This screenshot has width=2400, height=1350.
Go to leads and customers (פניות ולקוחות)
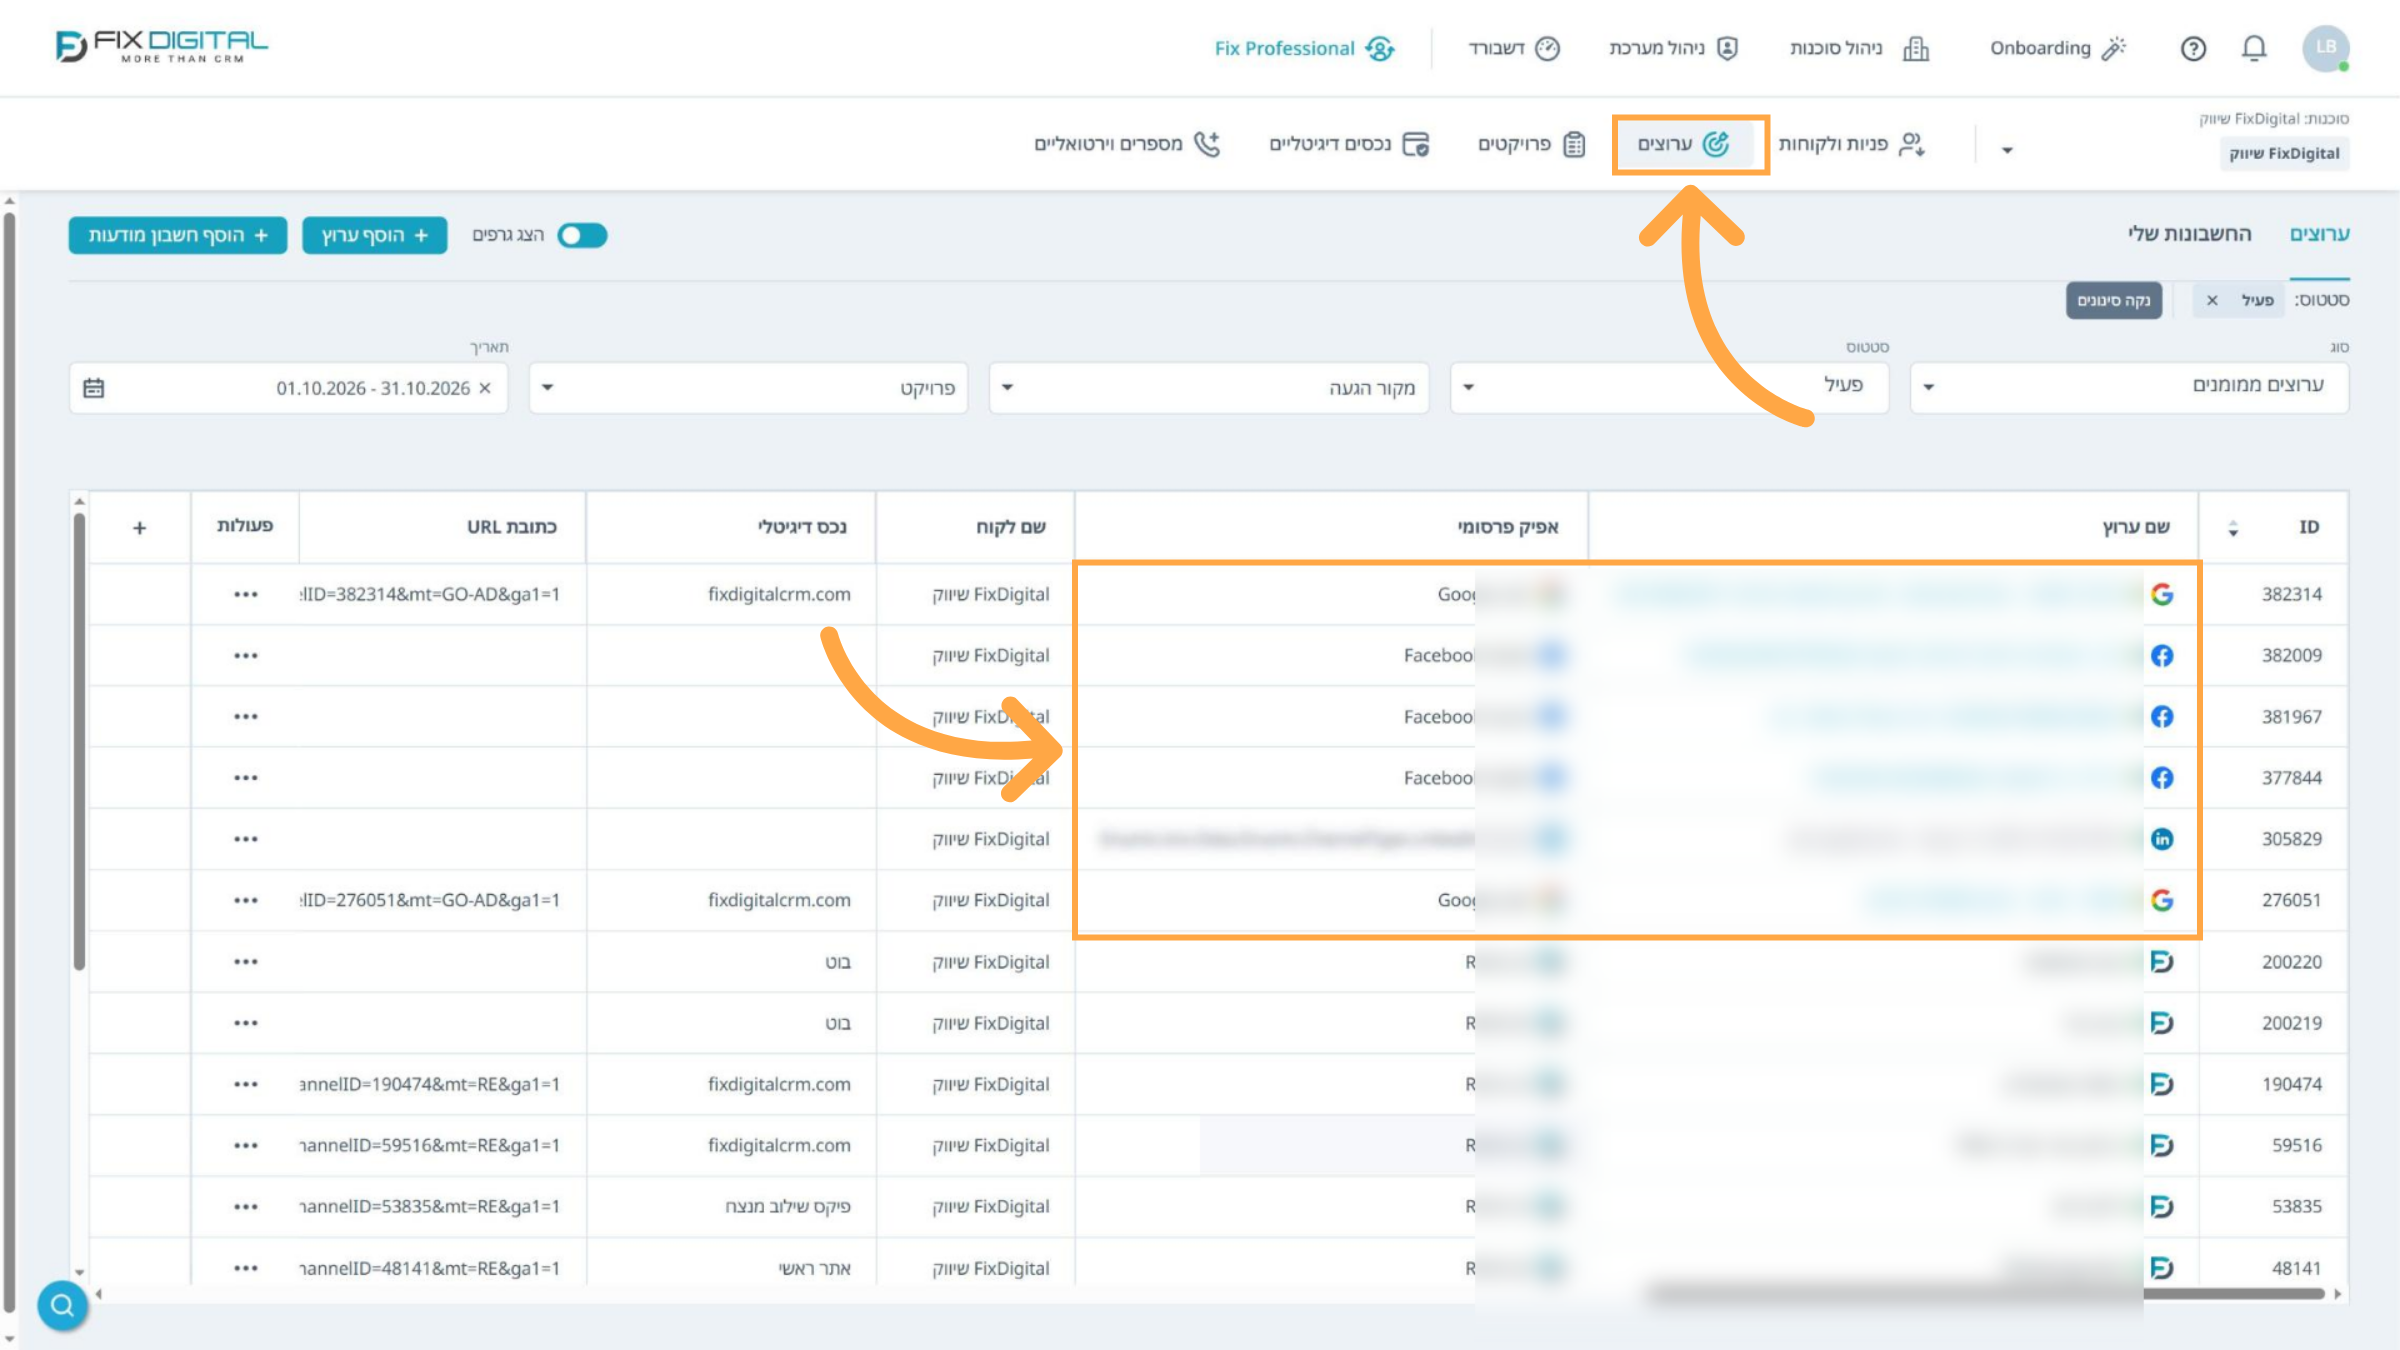coord(1852,144)
